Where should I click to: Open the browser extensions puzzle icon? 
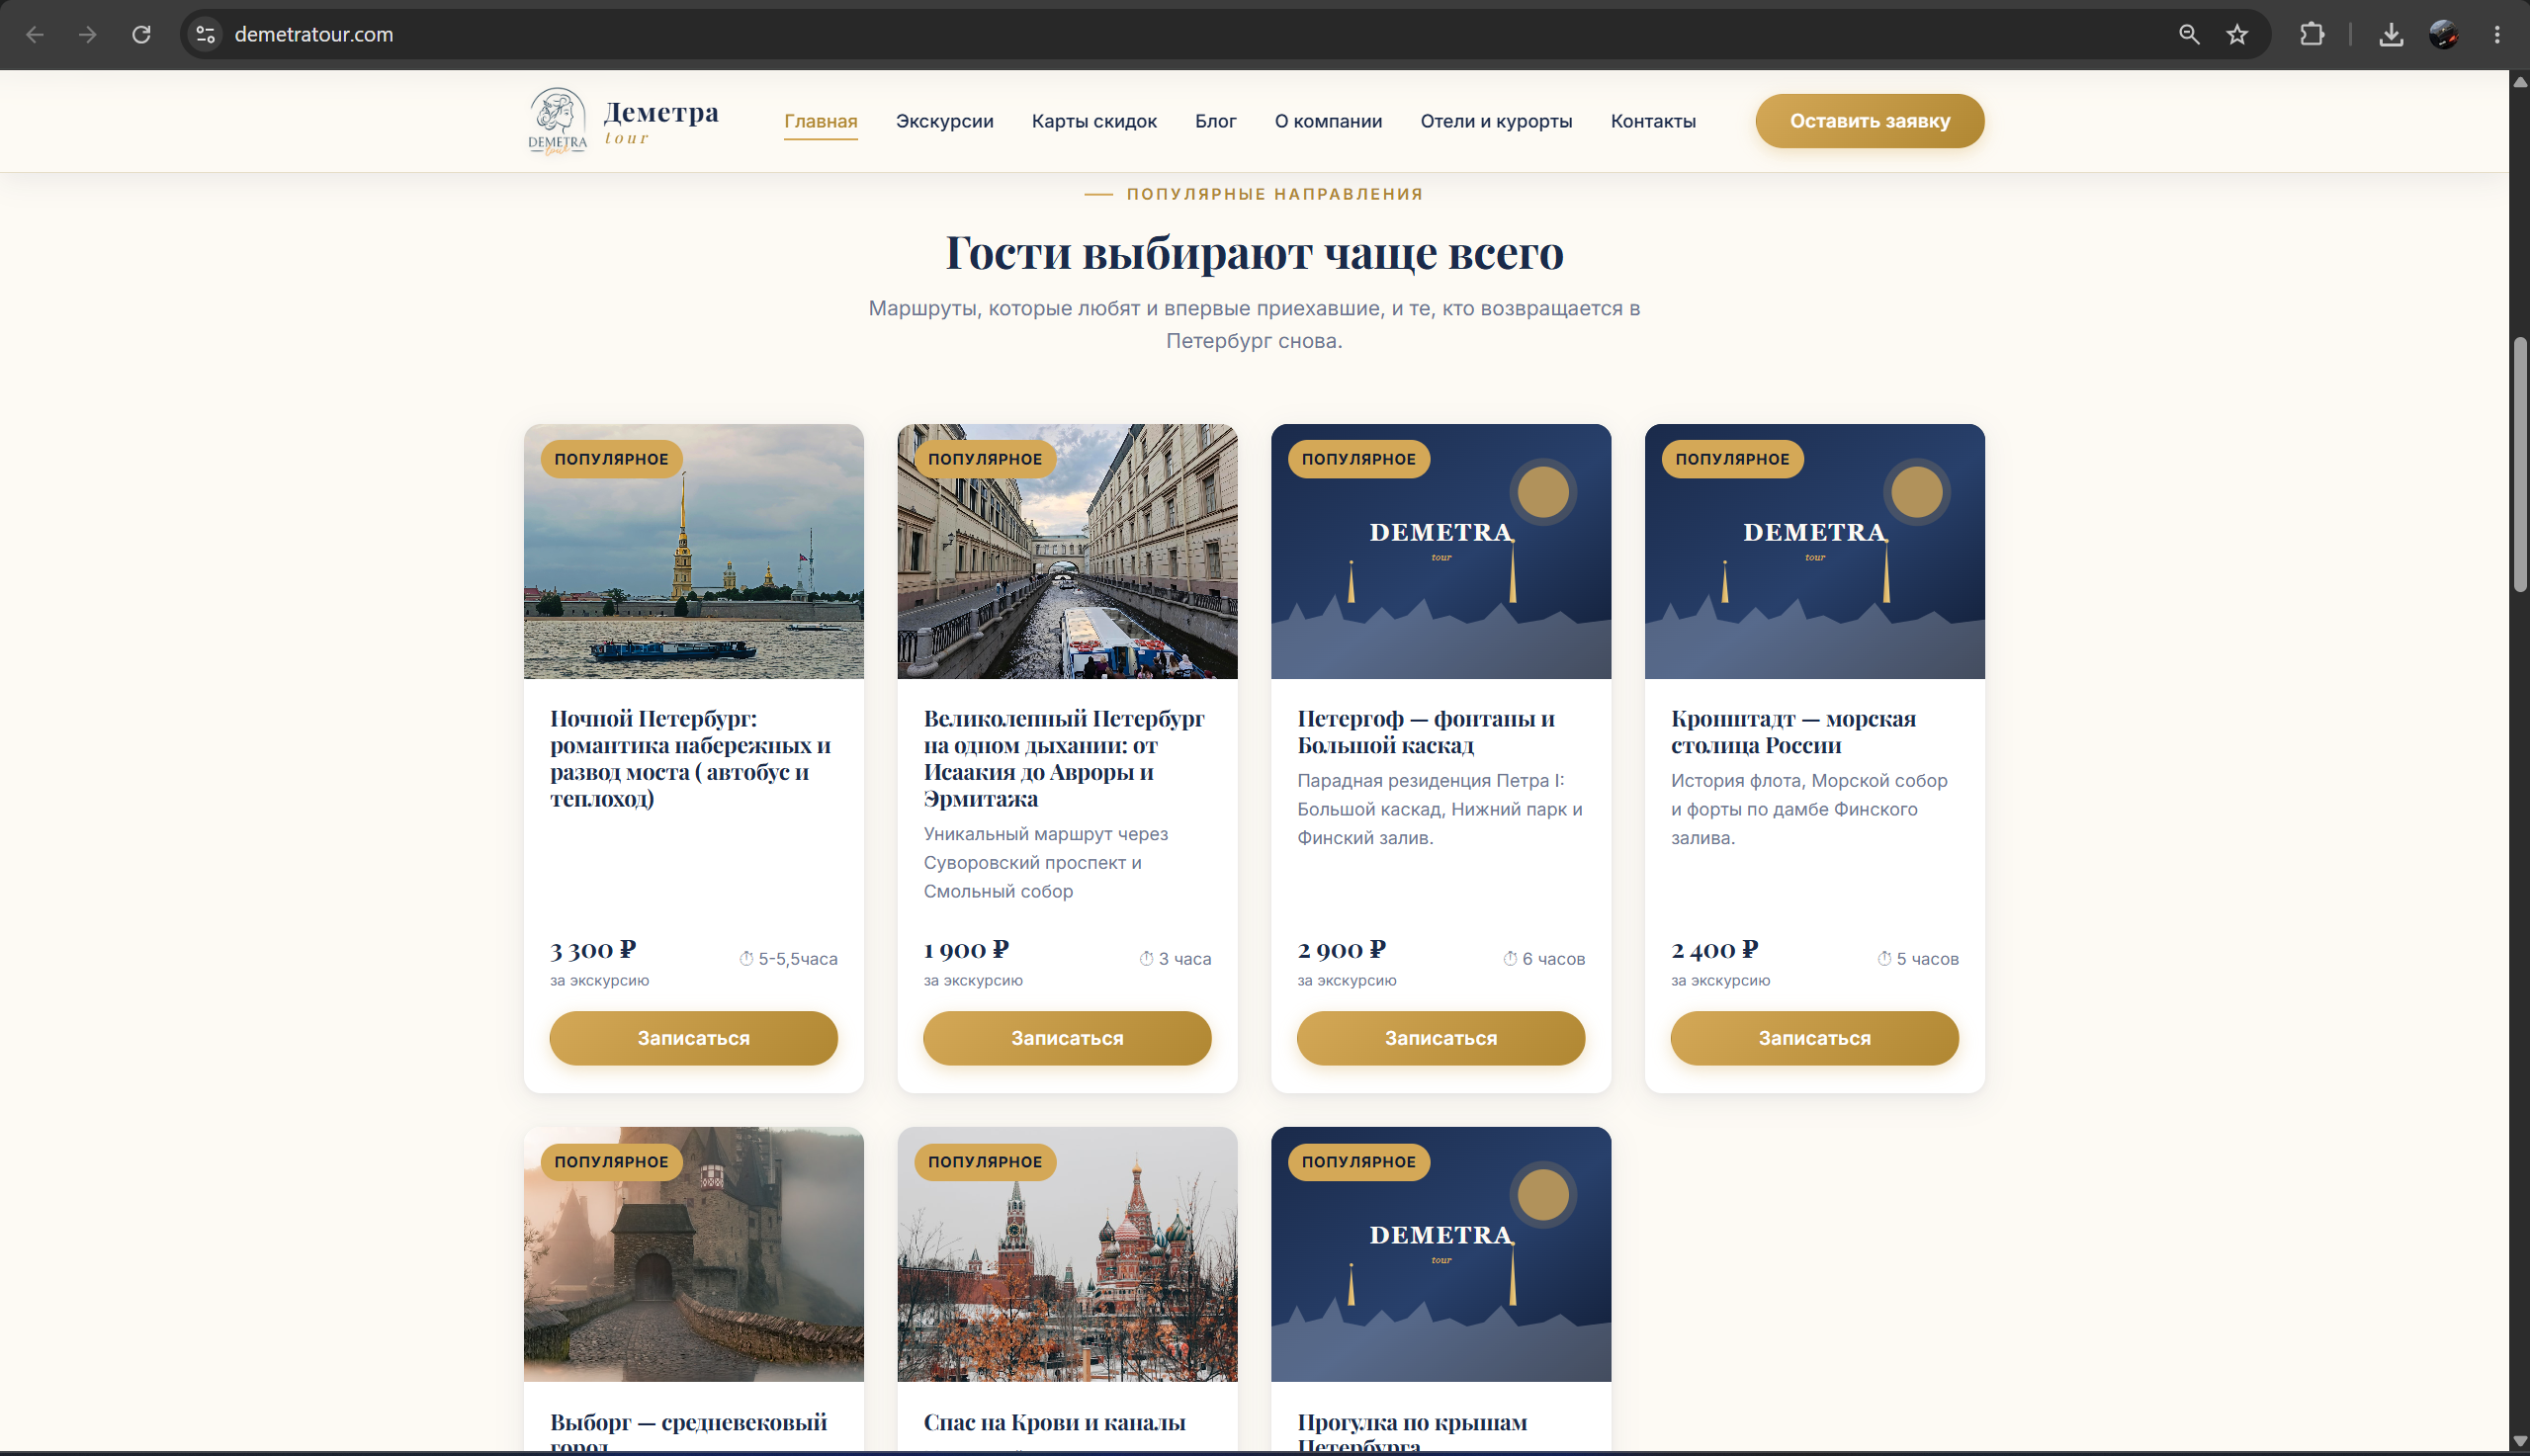tap(2312, 35)
